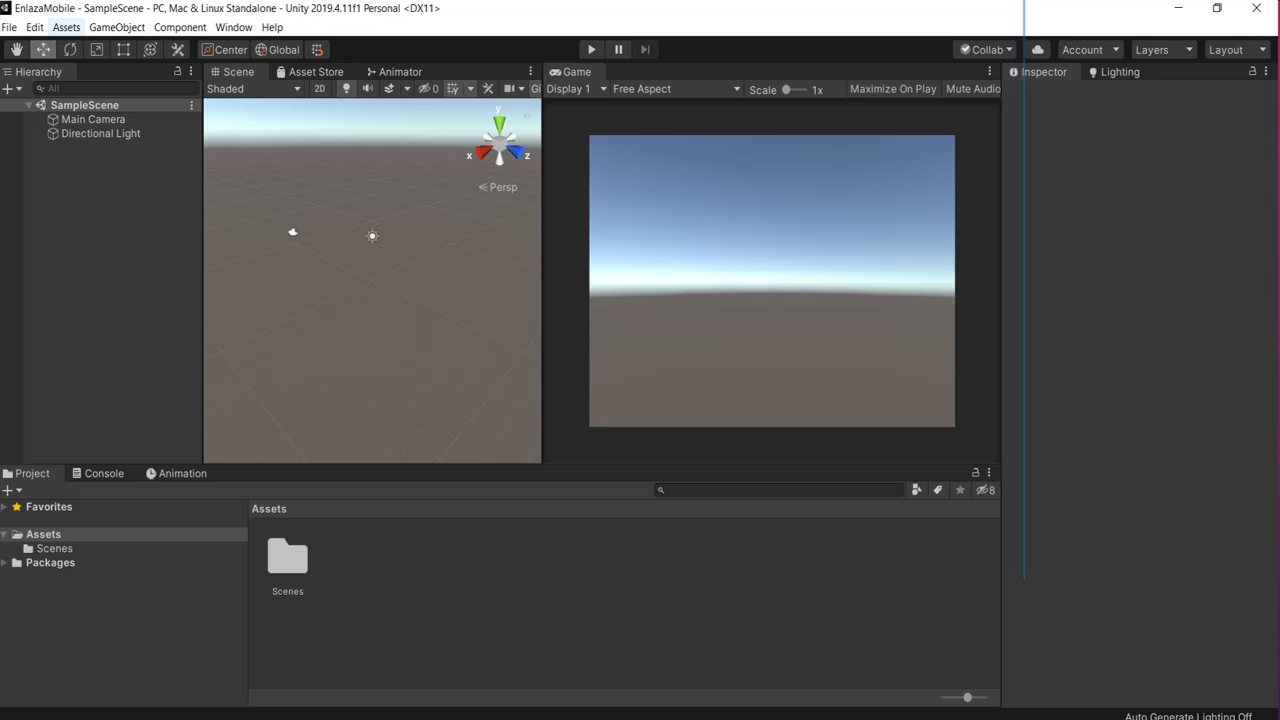Open SampleScene options kebab menu

[192, 105]
